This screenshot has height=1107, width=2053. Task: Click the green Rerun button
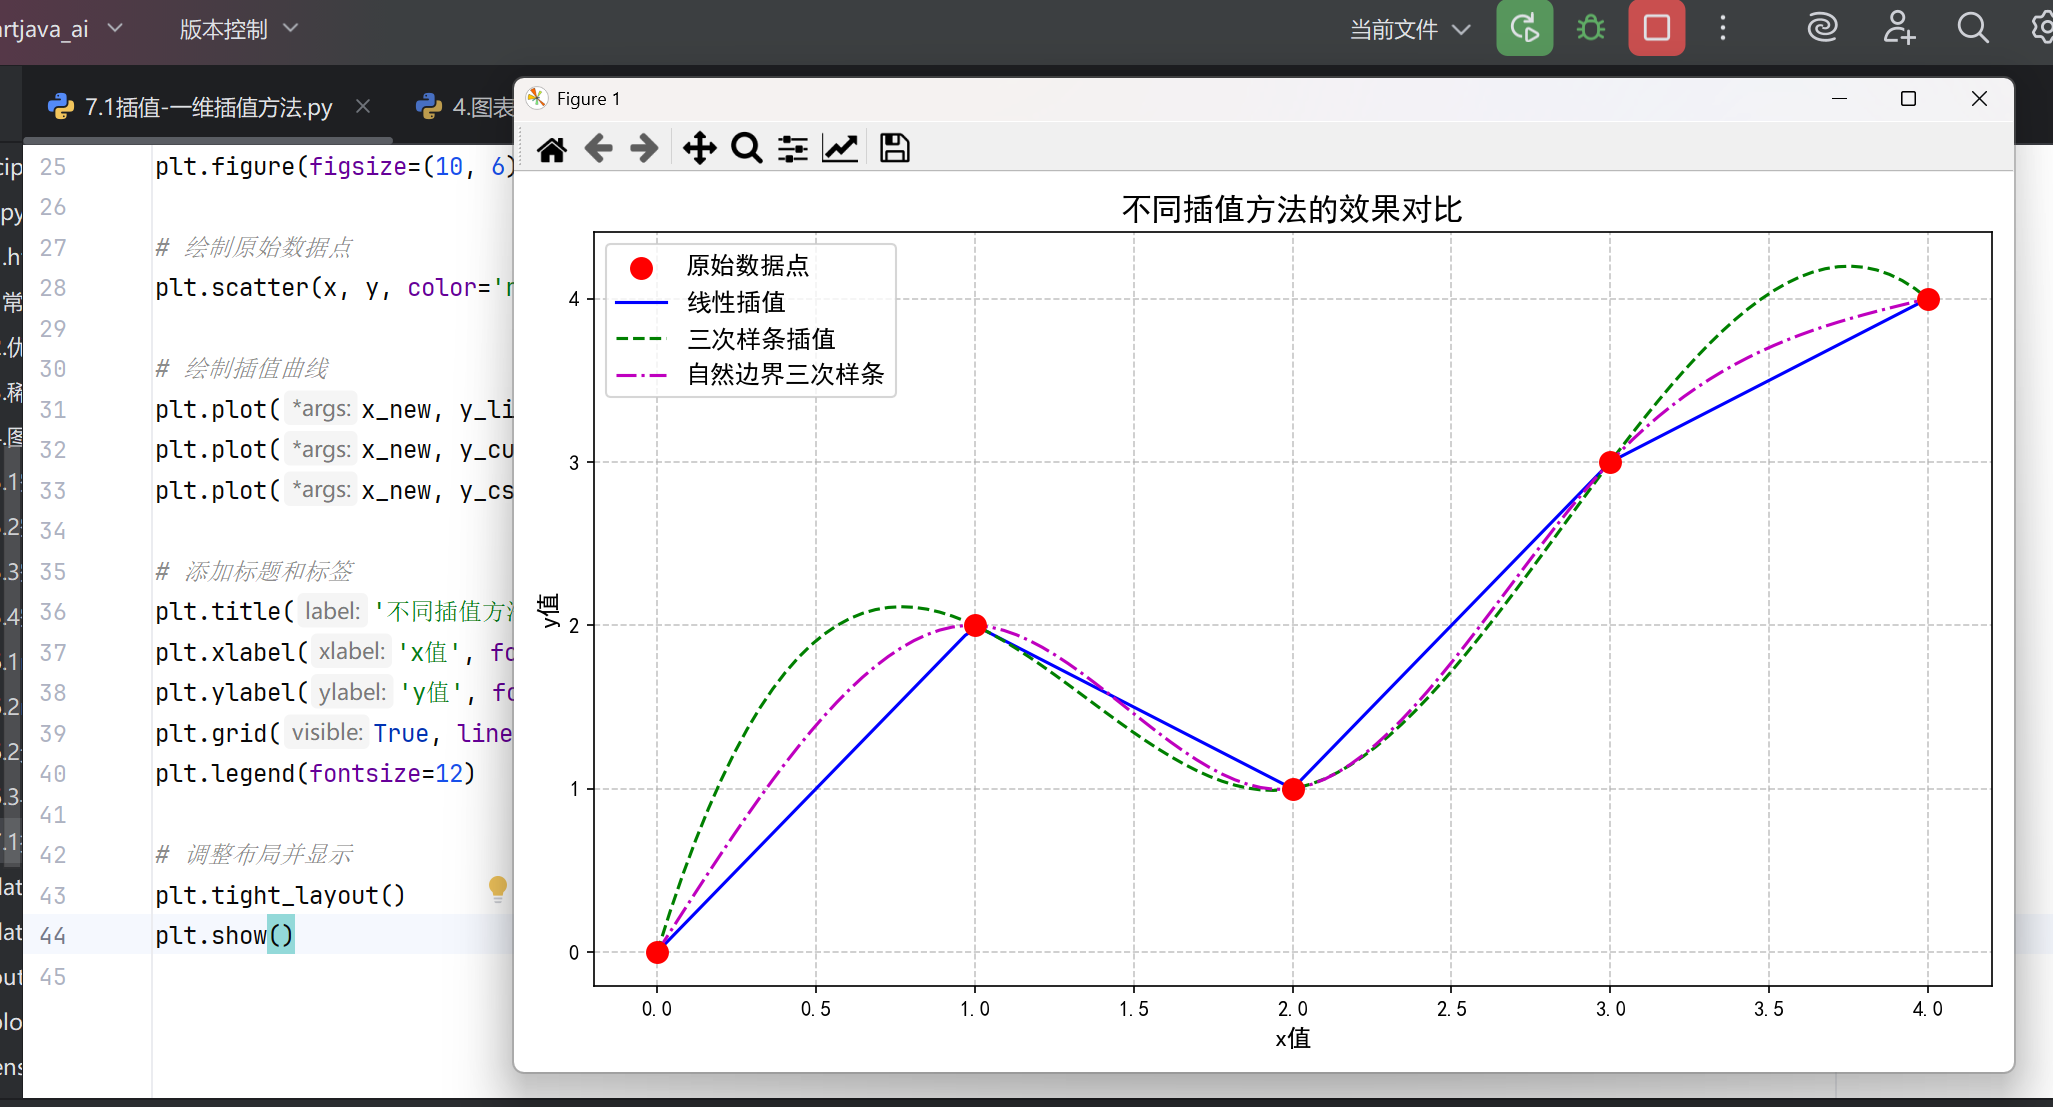1524,28
